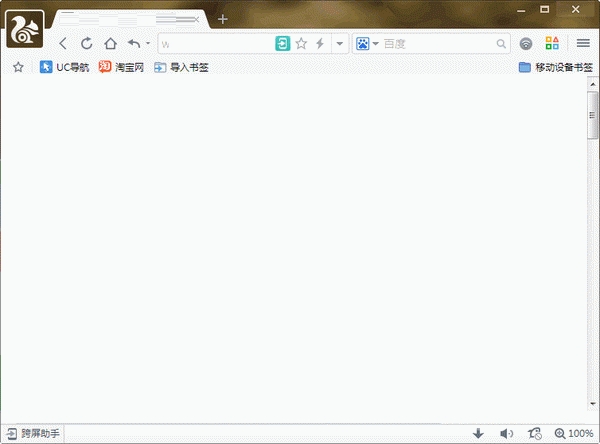Click the 导入书签 import bookmarks button
Screen dimensions: 600x444
point(181,67)
